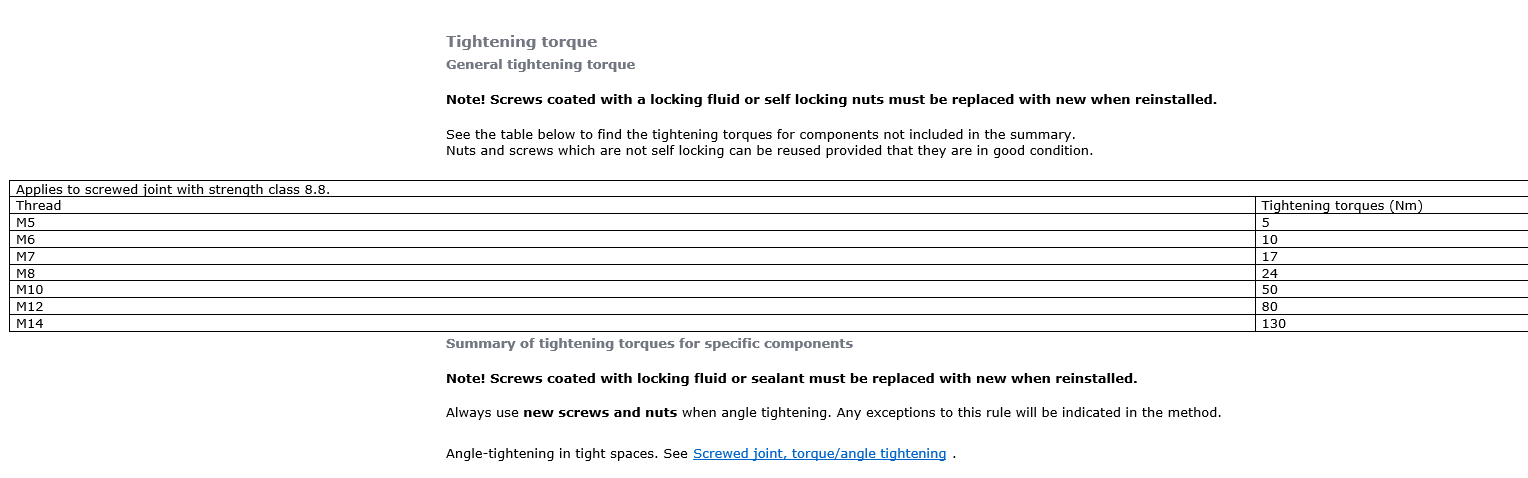This screenshot has width=1528, height=478.
Task: Select the M14 thread cell
Action: coord(30,324)
